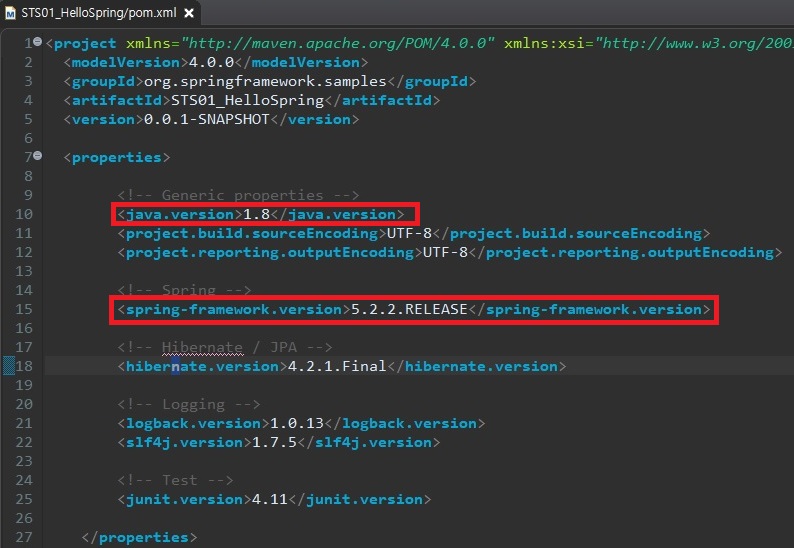
Task: Select the STS01_HelloSpring/pom.xml editor tab
Action: point(99,13)
